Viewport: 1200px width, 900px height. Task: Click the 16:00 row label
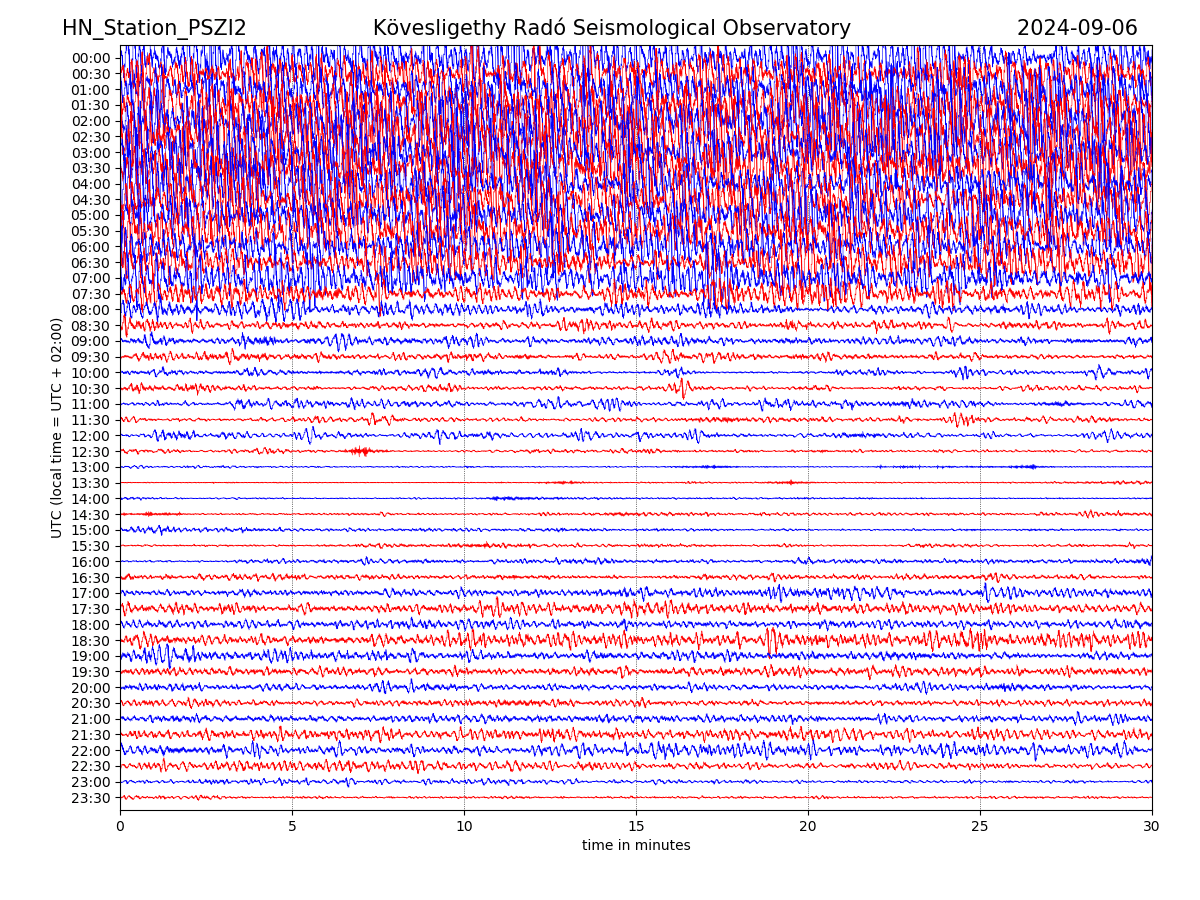tap(90, 562)
